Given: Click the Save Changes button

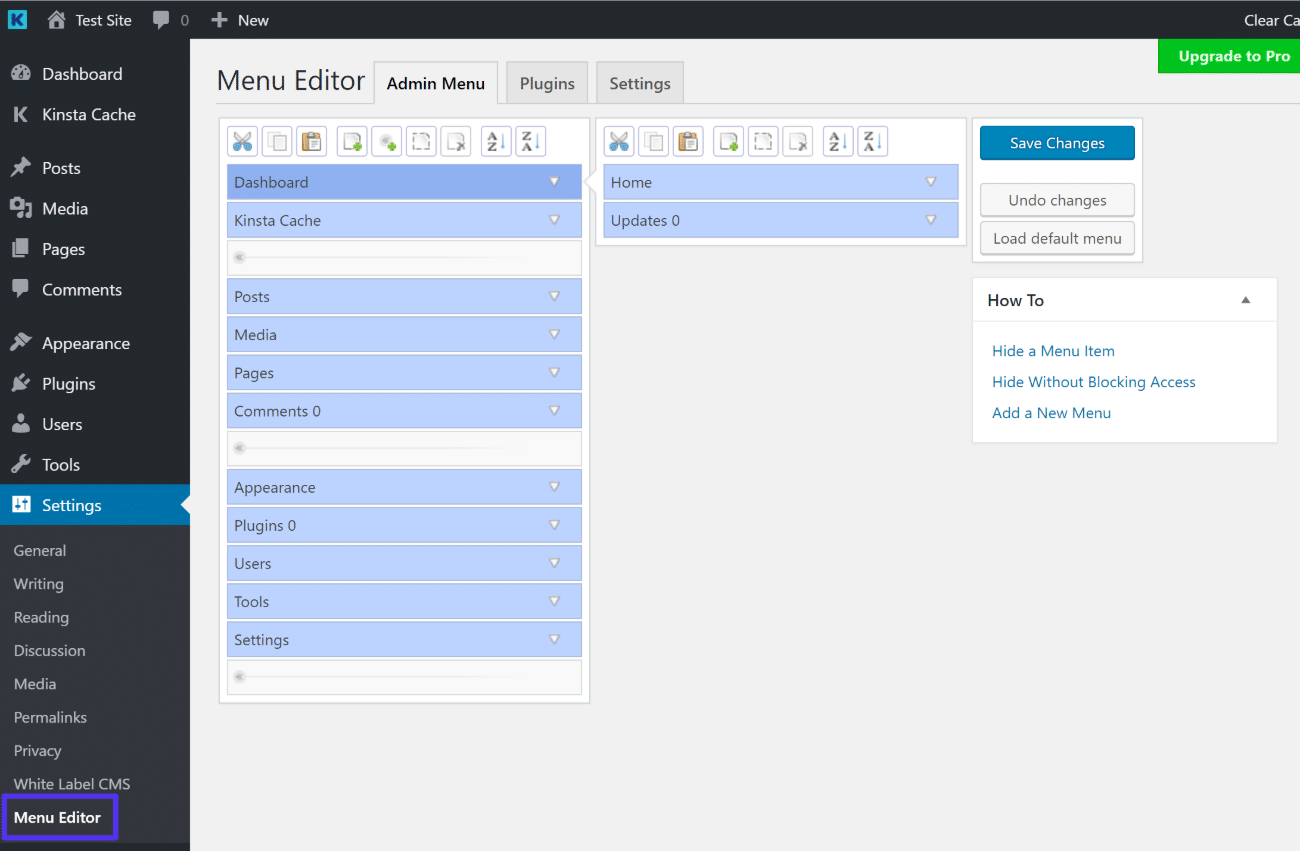Looking at the screenshot, I should (1057, 143).
